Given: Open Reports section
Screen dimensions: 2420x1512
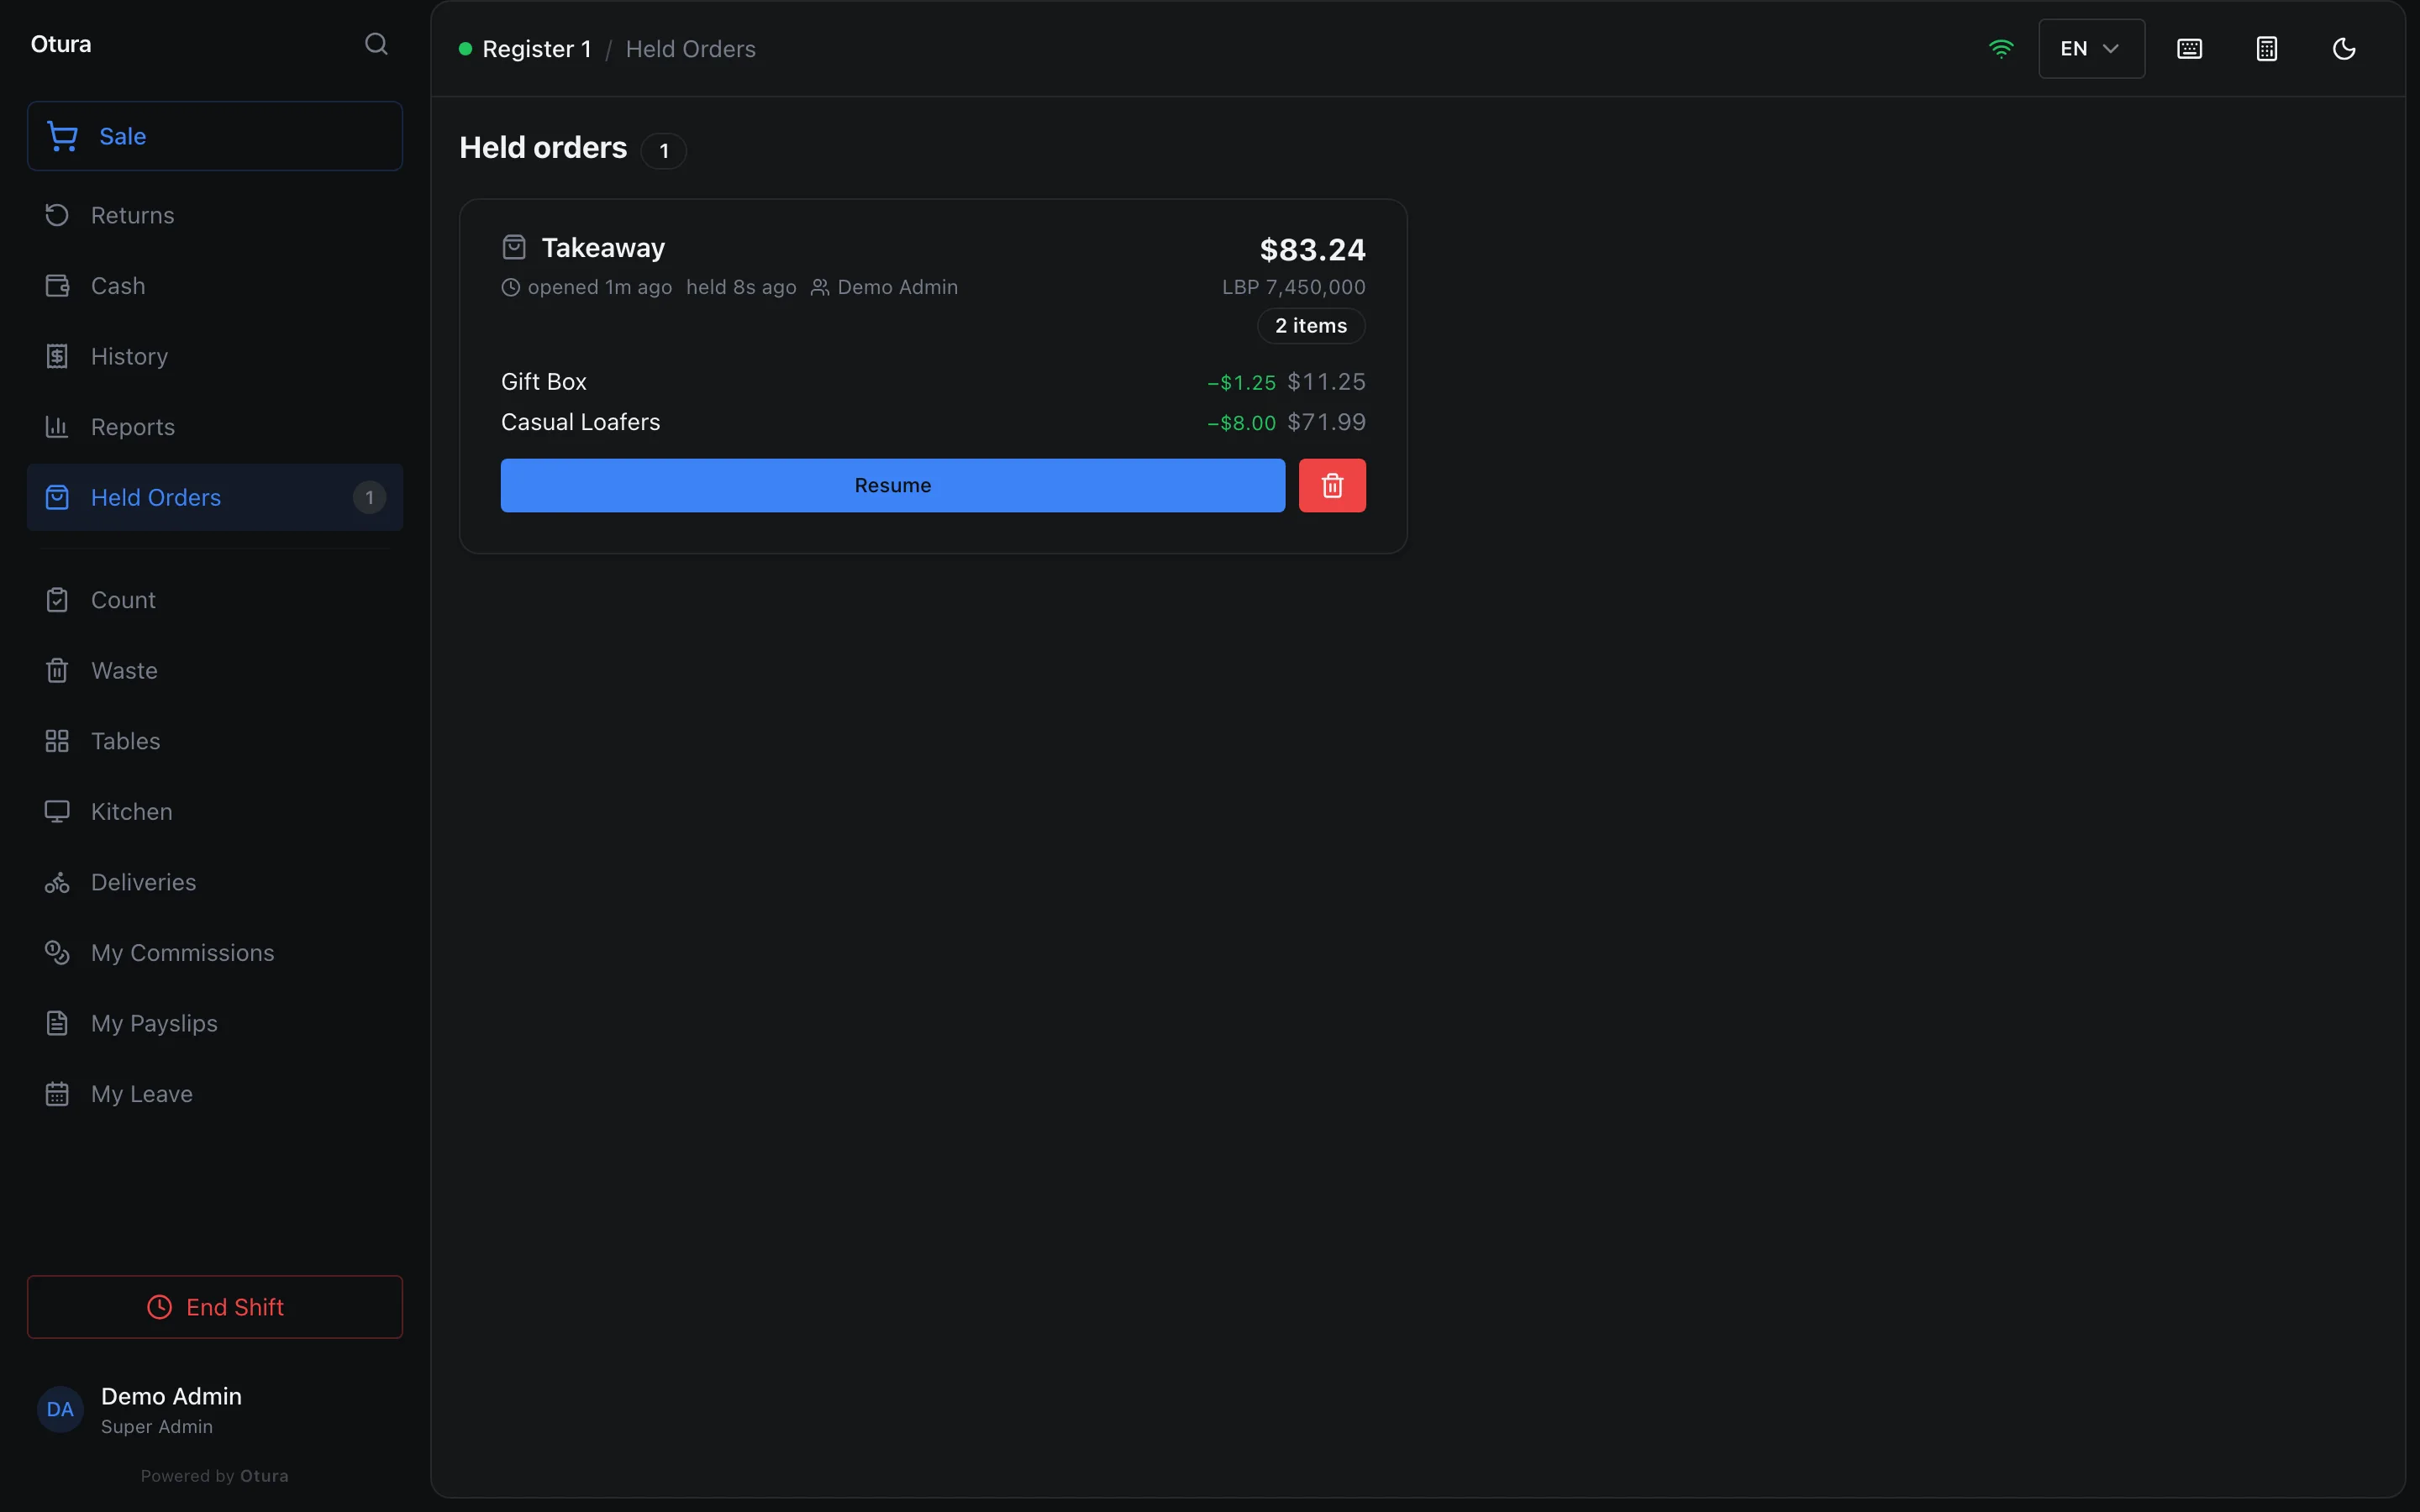Looking at the screenshot, I should pyautogui.click(x=215, y=427).
